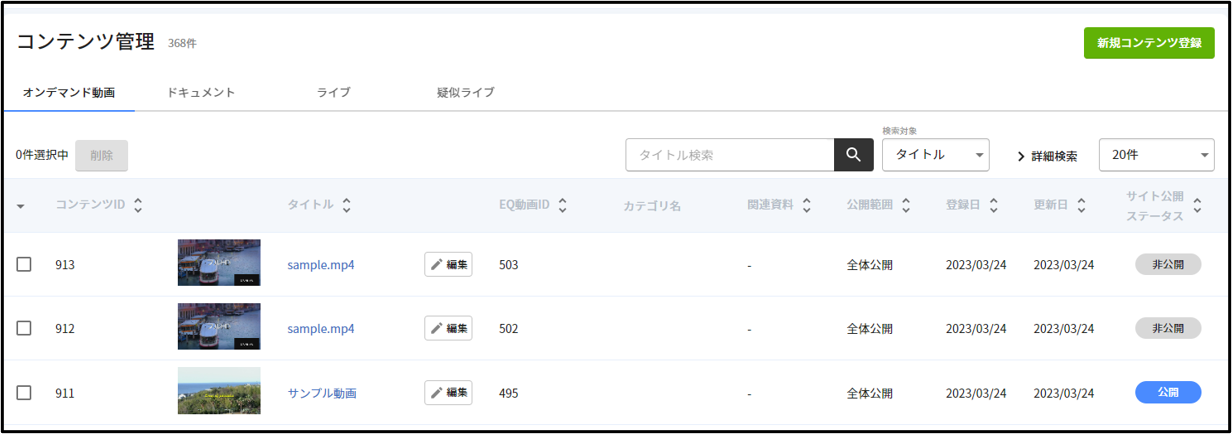The height and width of the screenshot is (434, 1232).
Task: Sort by 登録日 column arrows
Action: 993,205
